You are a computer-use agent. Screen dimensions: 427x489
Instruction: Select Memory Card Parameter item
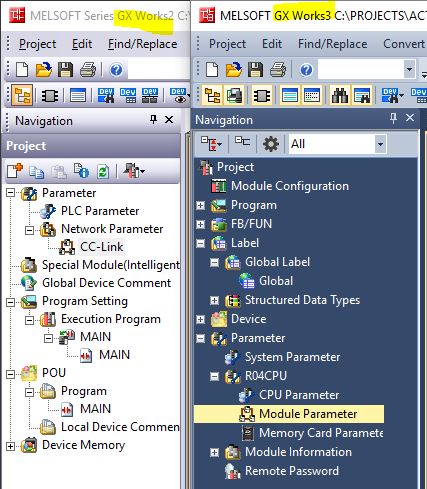click(321, 433)
